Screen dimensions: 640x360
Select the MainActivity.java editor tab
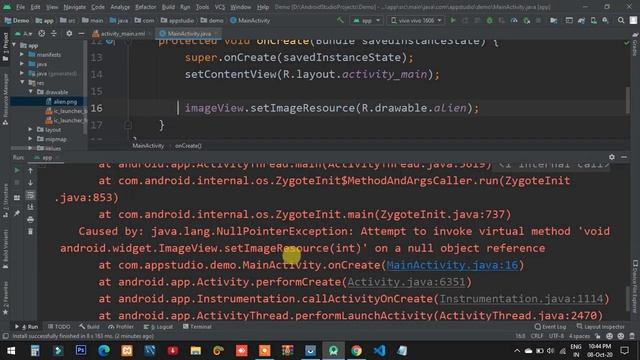(x=189, y=33)
